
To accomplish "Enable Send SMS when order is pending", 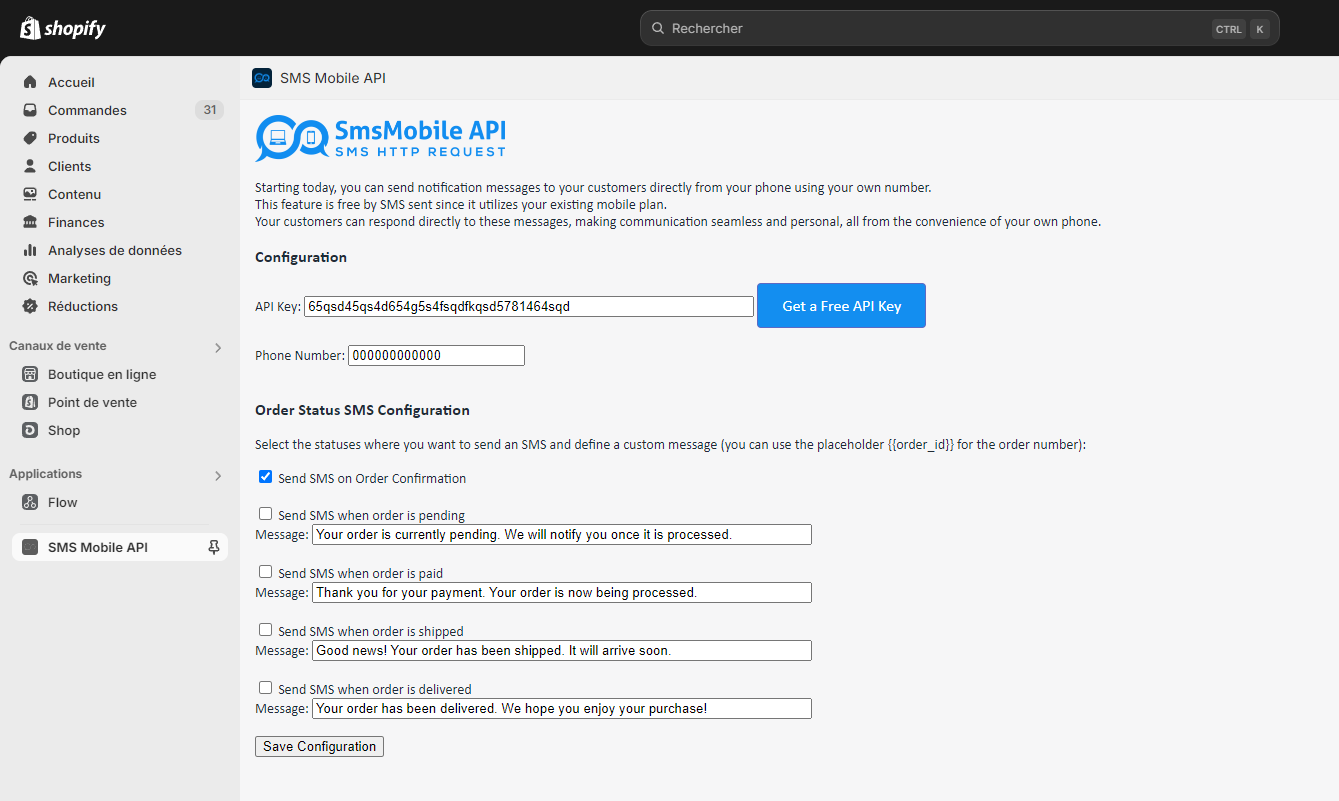I will (265, 514).
